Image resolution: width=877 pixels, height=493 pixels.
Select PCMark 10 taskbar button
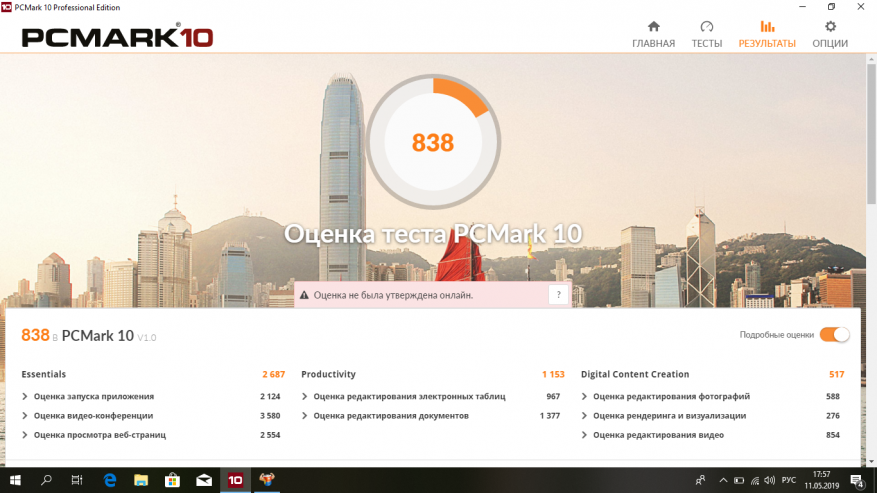(235, 480)
